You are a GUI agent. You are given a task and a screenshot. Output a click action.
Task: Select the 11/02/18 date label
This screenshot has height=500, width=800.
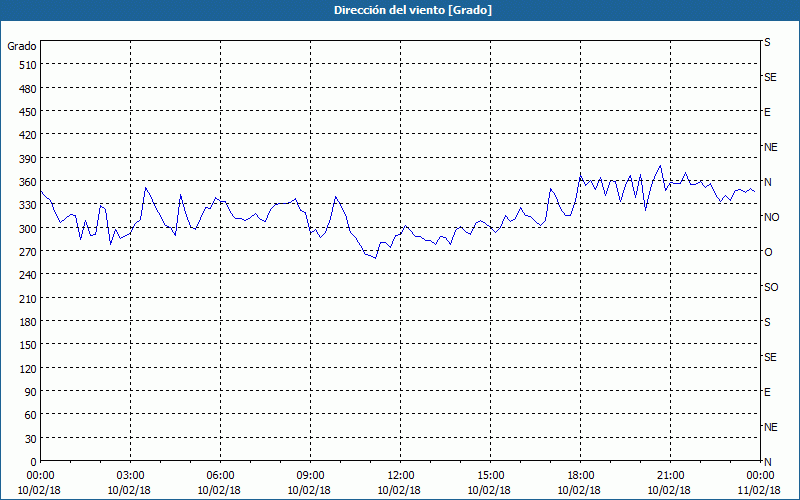[x=759, y=490]
